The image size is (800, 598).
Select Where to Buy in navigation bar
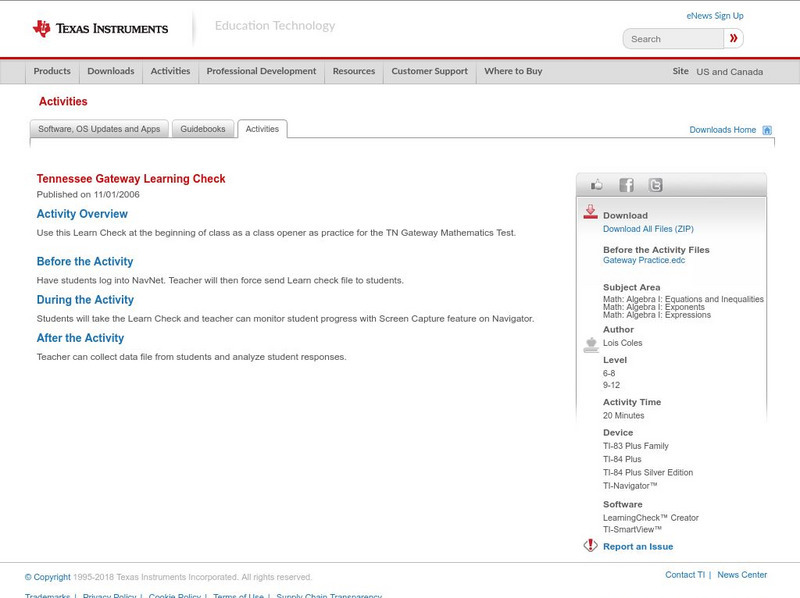513,71
